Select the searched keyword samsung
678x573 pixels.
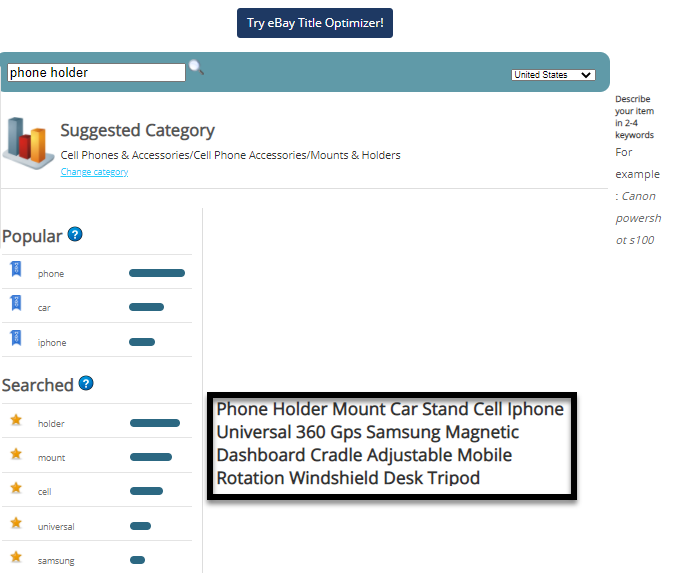click(x=56, y=561)
